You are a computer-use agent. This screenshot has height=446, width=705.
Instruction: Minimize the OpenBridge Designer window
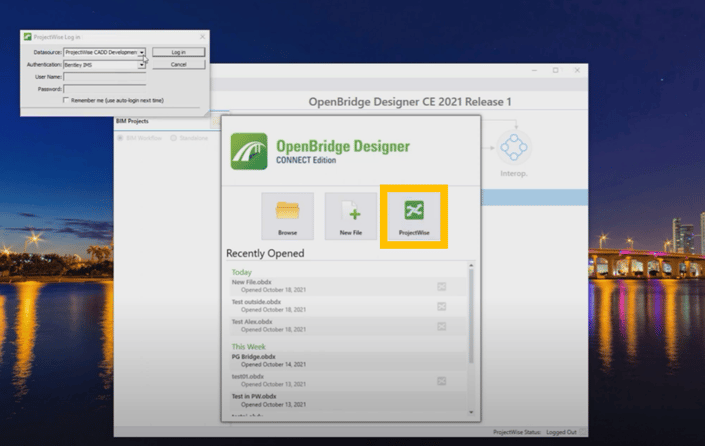pos(534,71)
